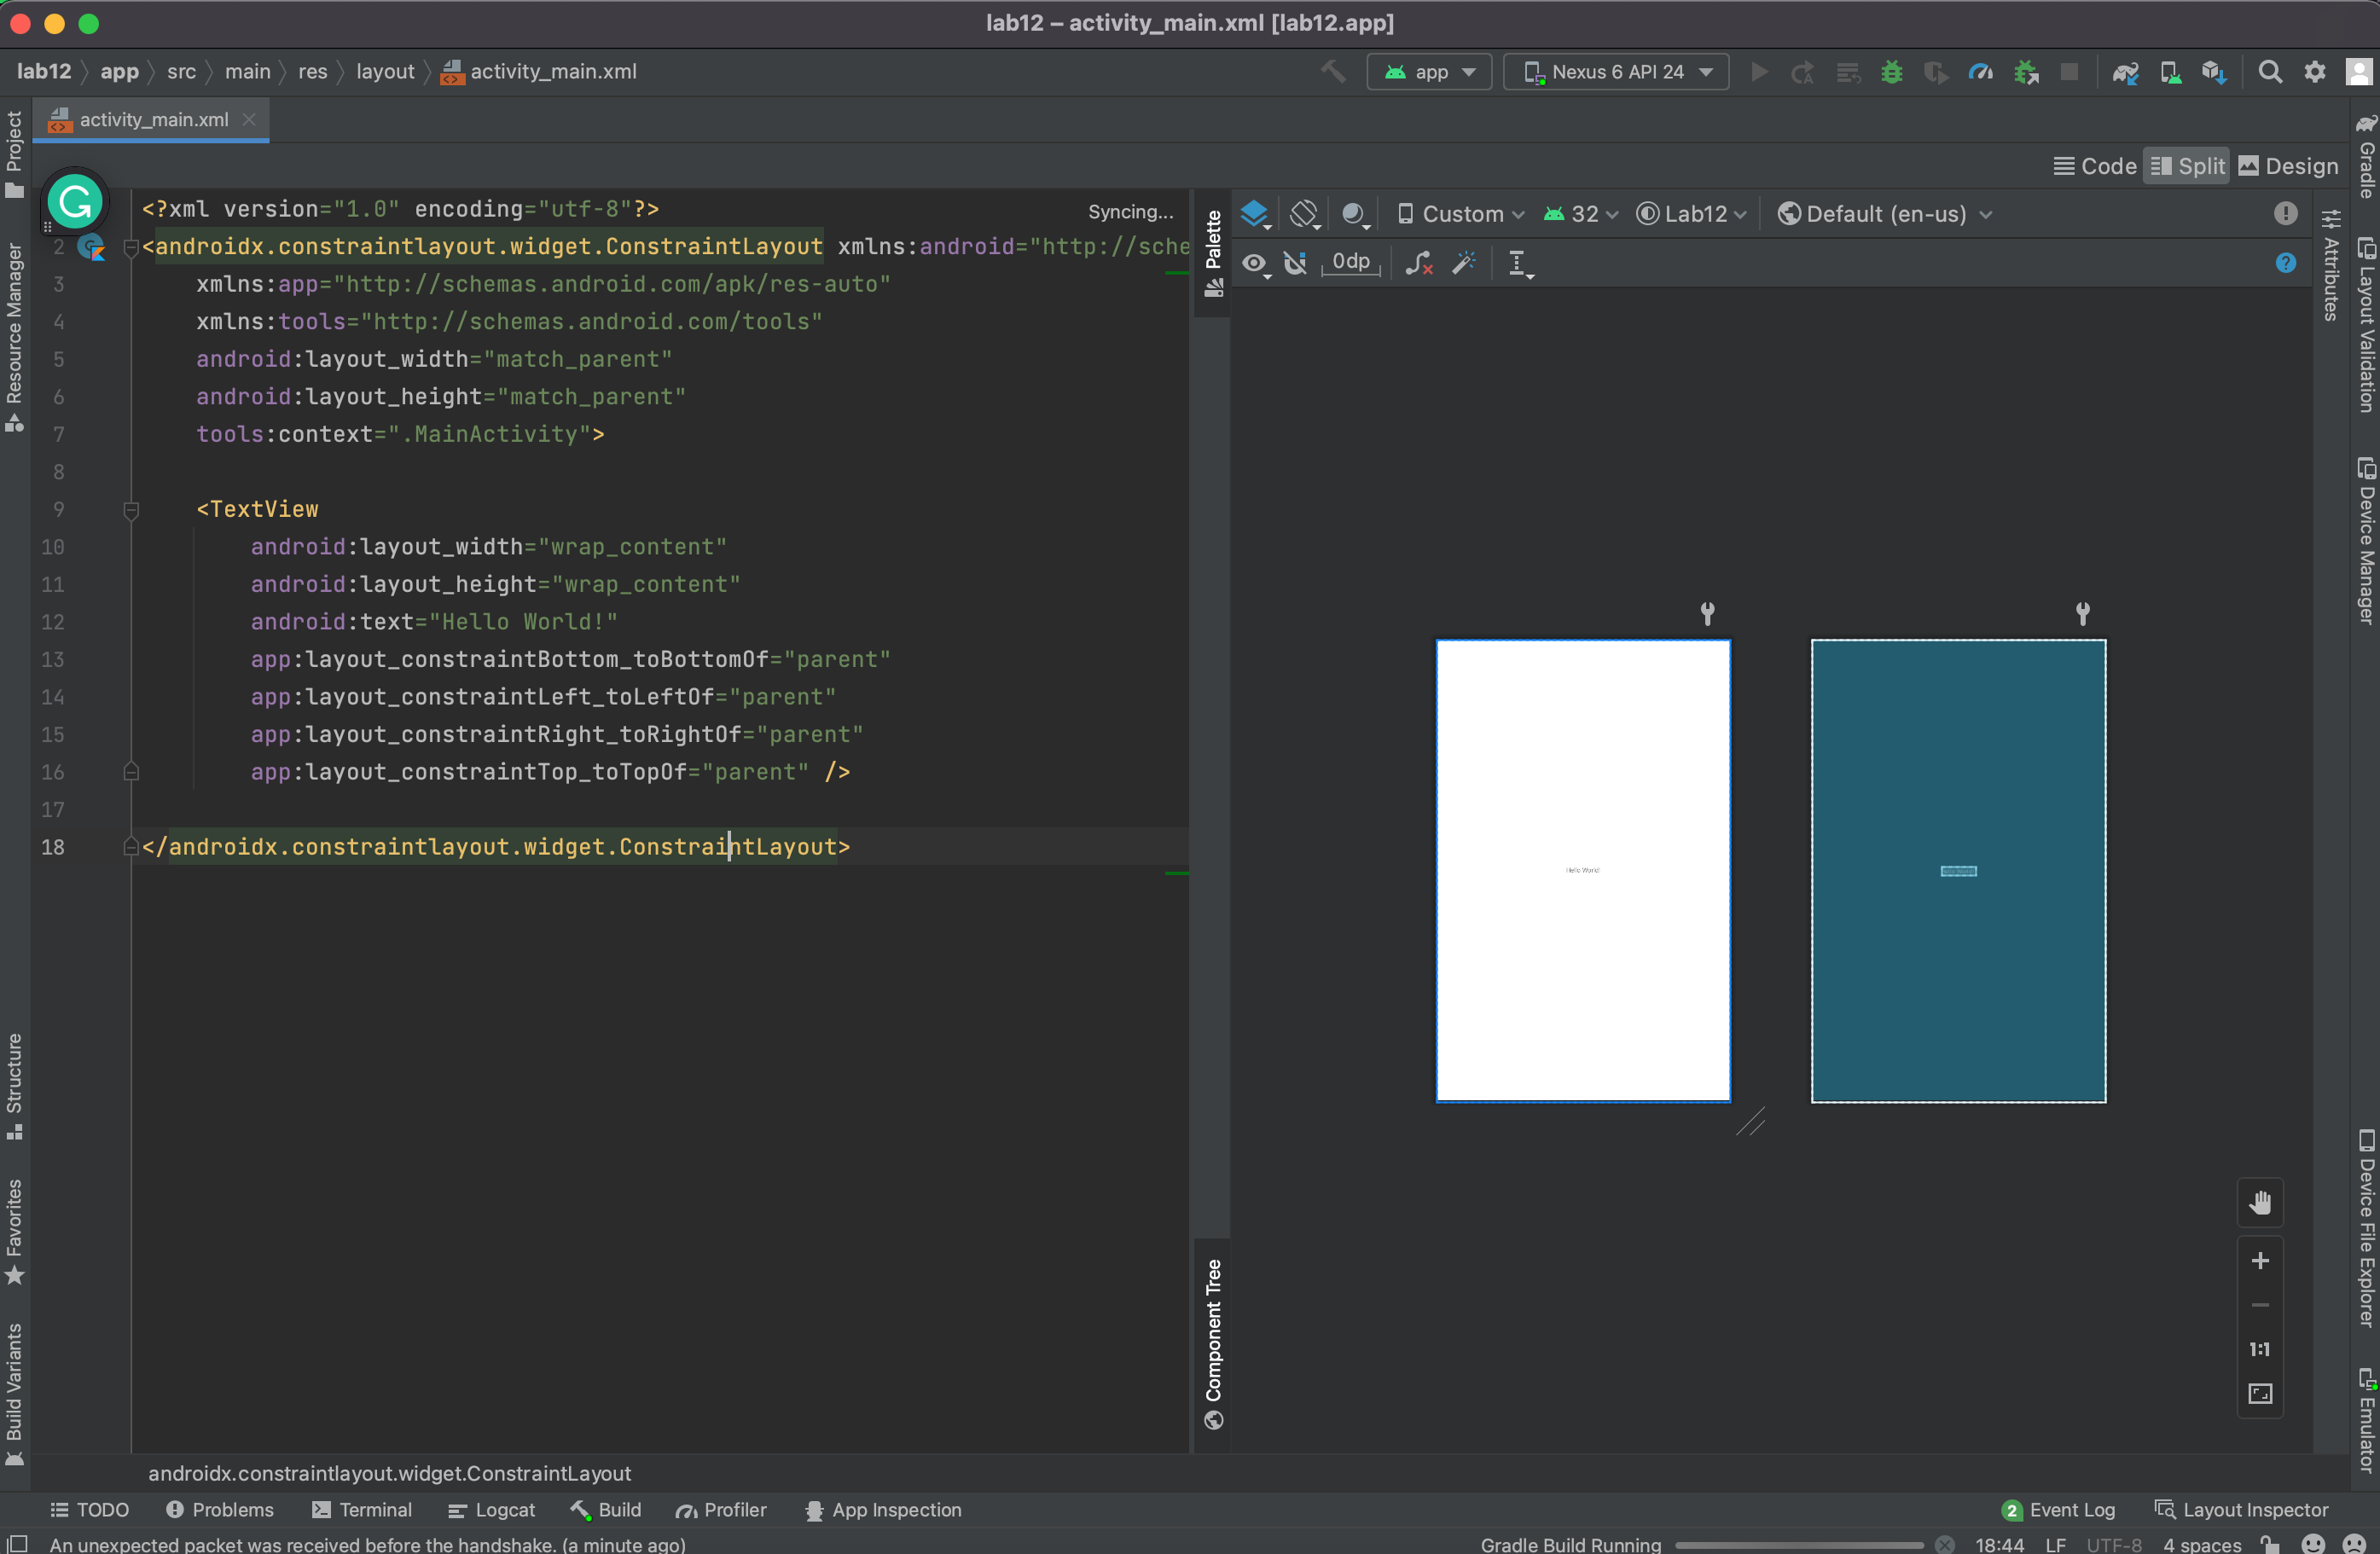This screenshot has width=2380, height=1554.
Task: Toggle the Attributes side panel
Action: 2331,264
